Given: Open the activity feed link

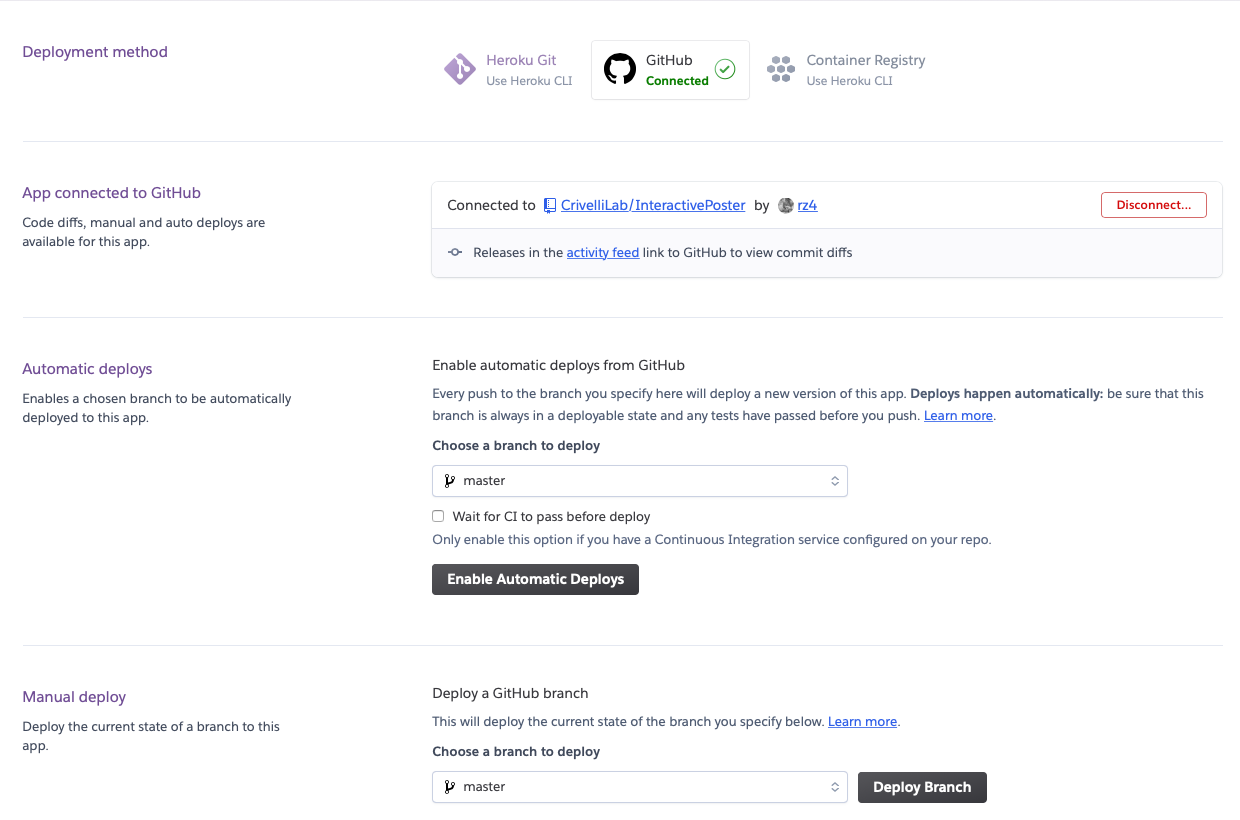Looking at the screenshot, I should tap(603, 253).
